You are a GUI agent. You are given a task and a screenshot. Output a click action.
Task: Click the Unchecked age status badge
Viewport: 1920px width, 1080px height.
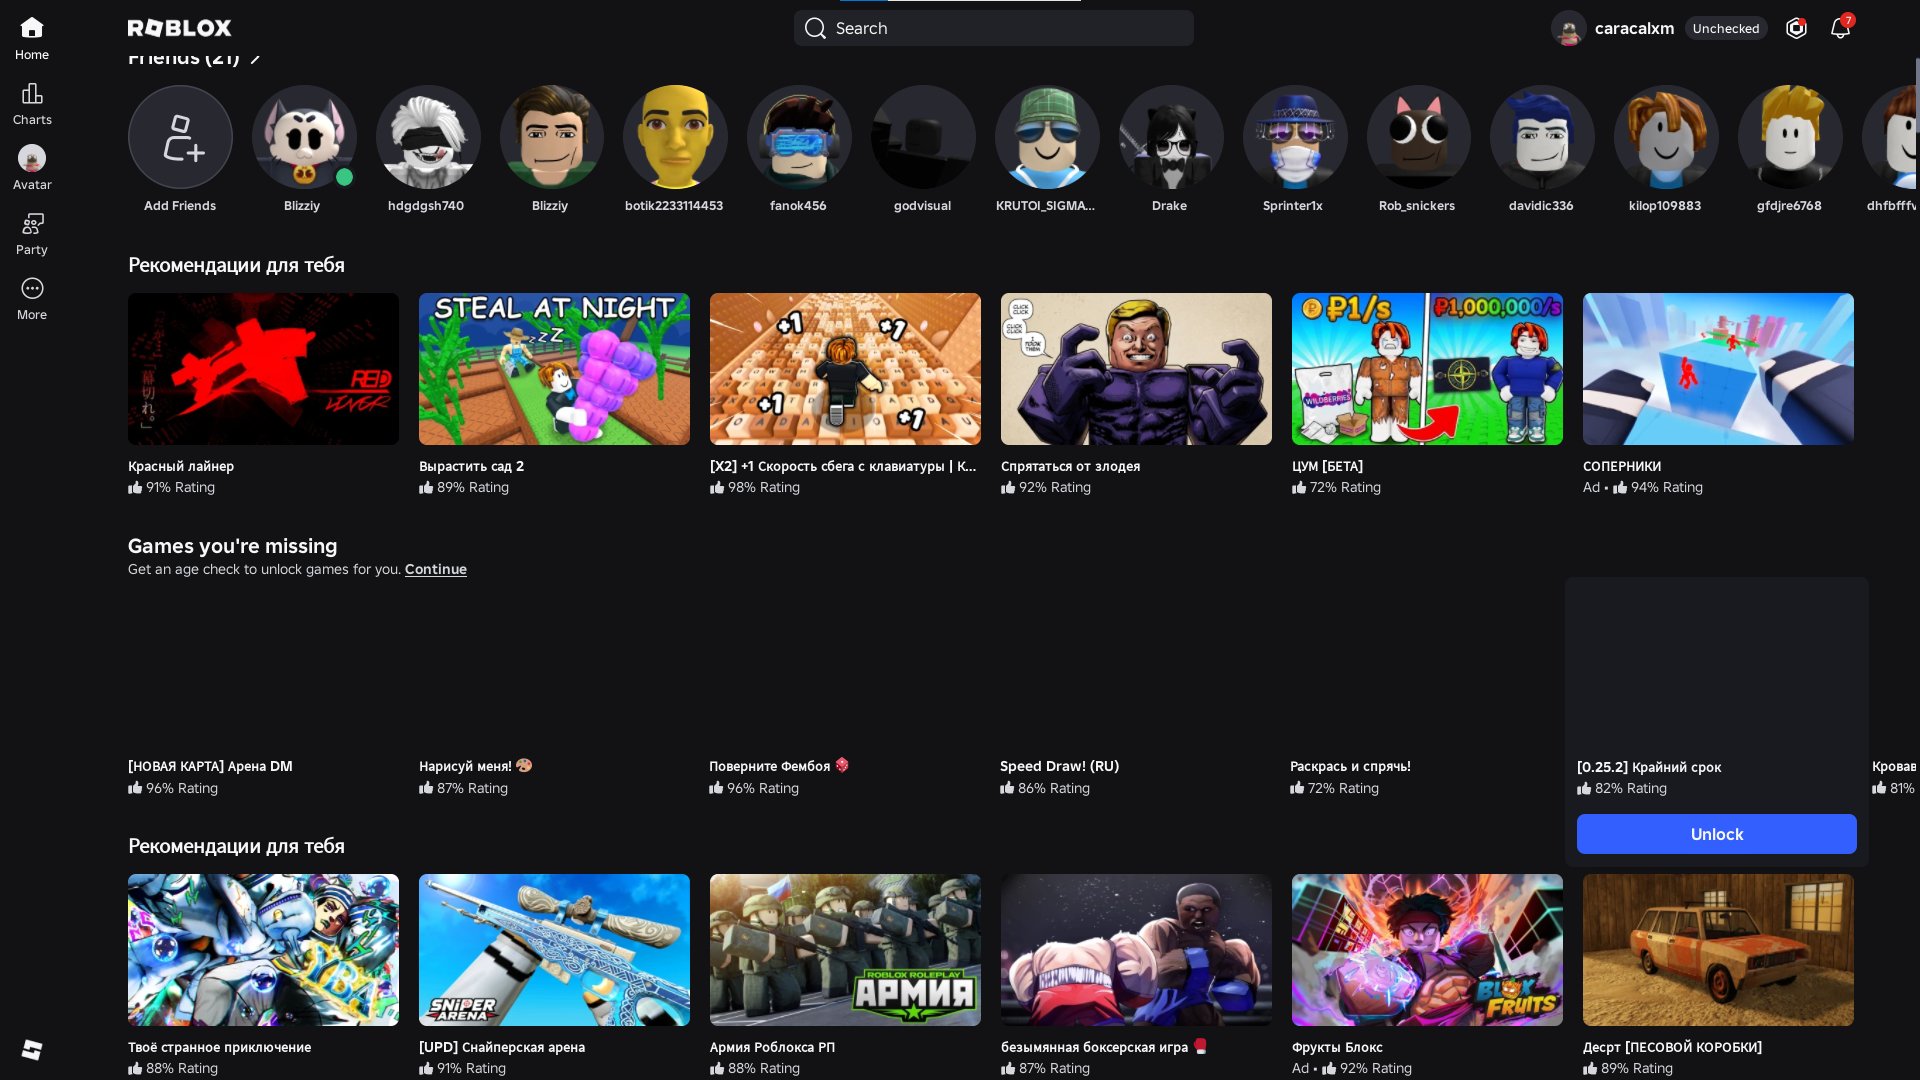(1726, 28)
